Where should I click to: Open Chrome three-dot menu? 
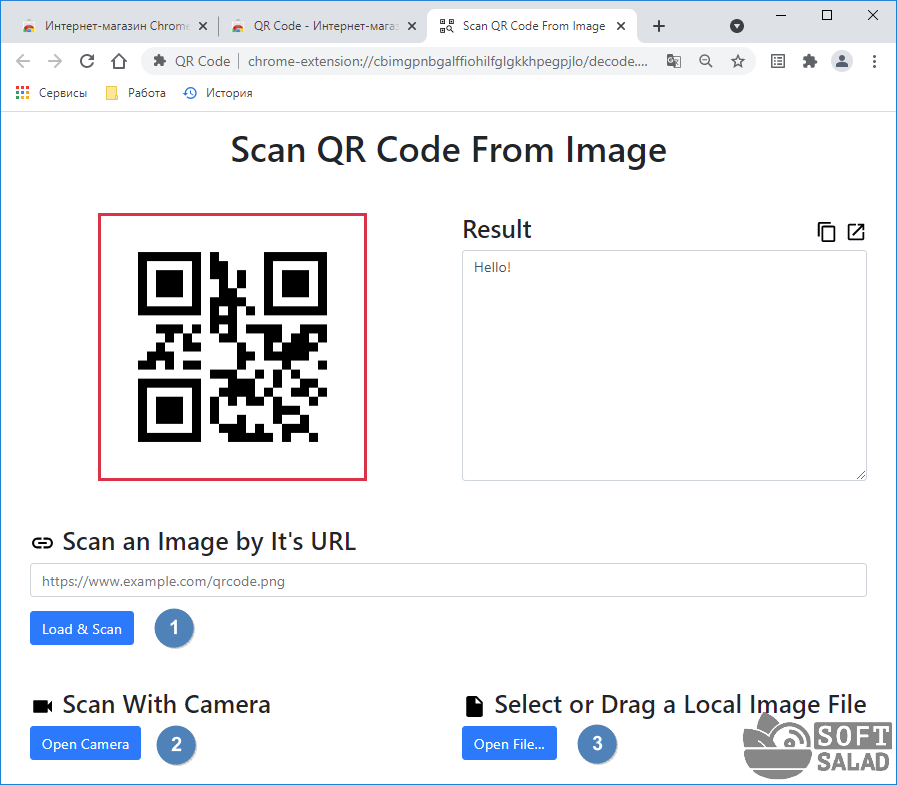pos(875,61)
